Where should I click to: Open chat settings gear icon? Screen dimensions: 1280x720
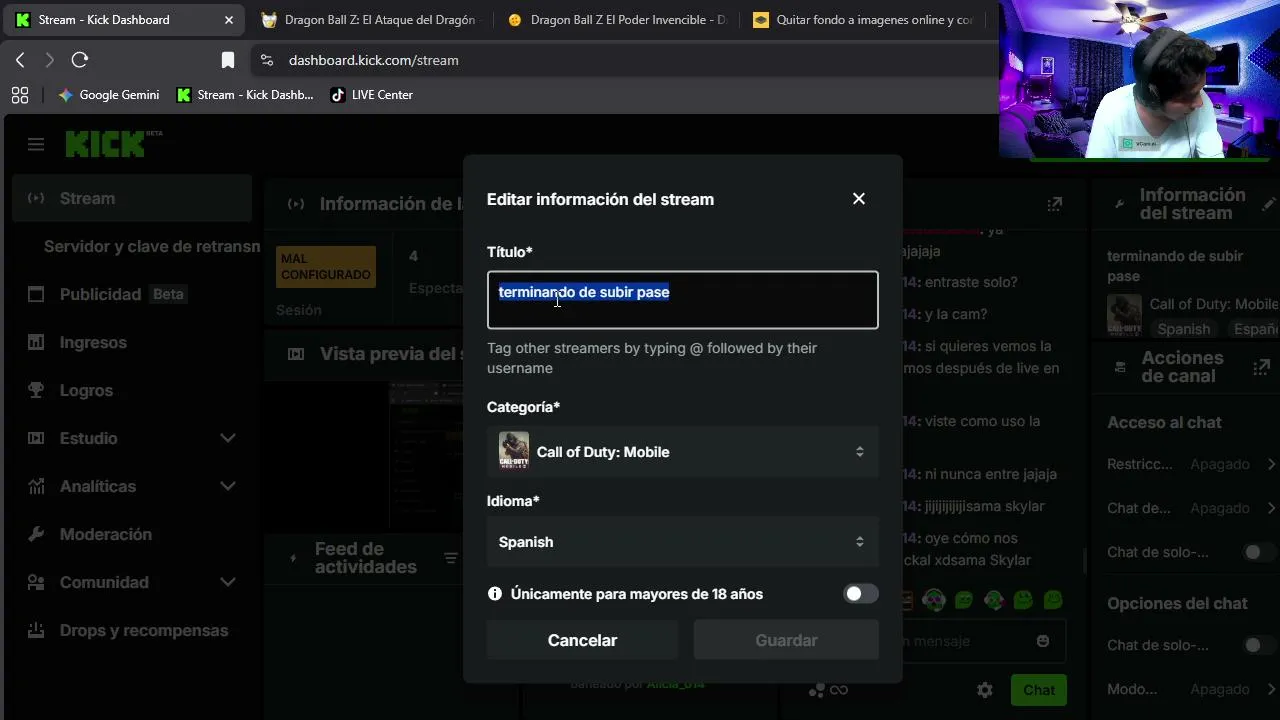985,690
